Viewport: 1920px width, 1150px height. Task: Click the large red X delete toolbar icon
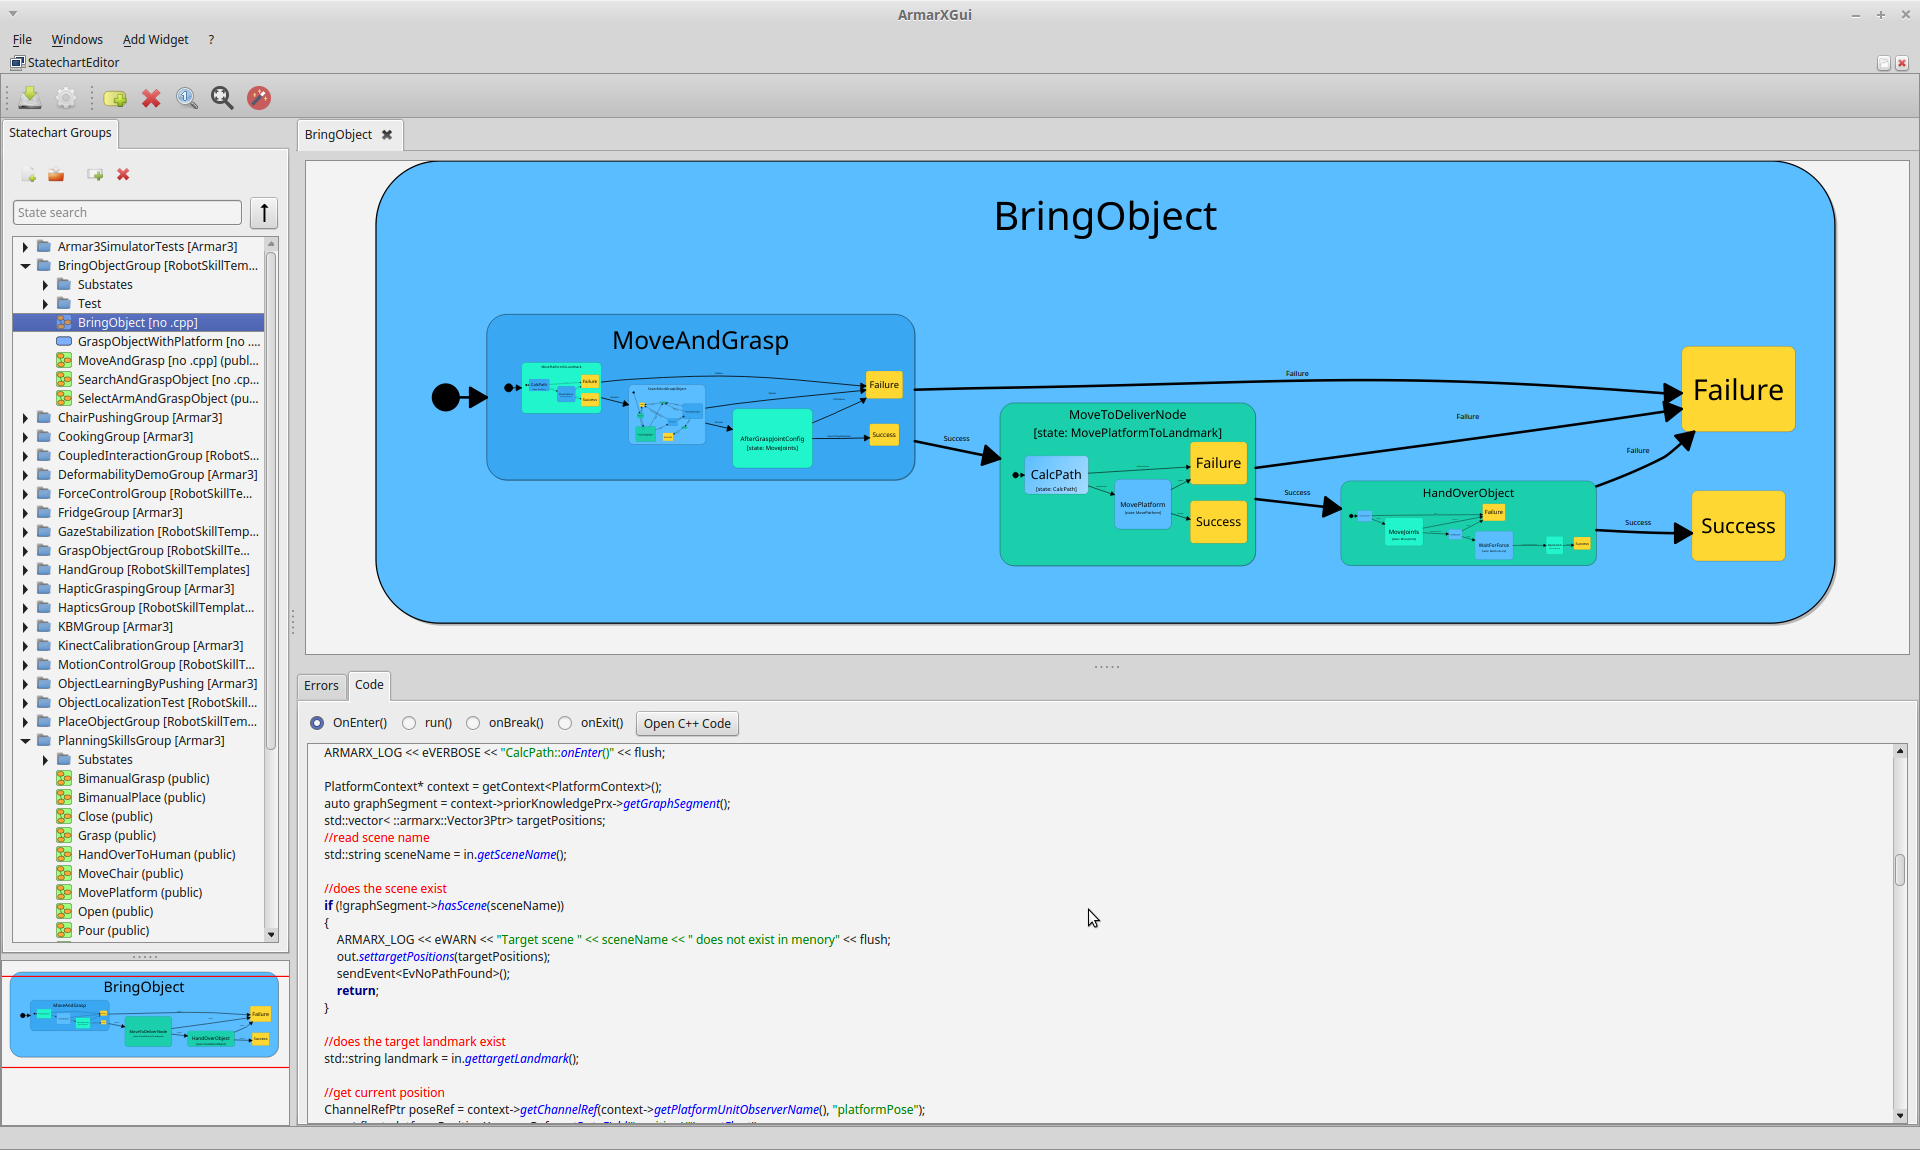[151, 97]
